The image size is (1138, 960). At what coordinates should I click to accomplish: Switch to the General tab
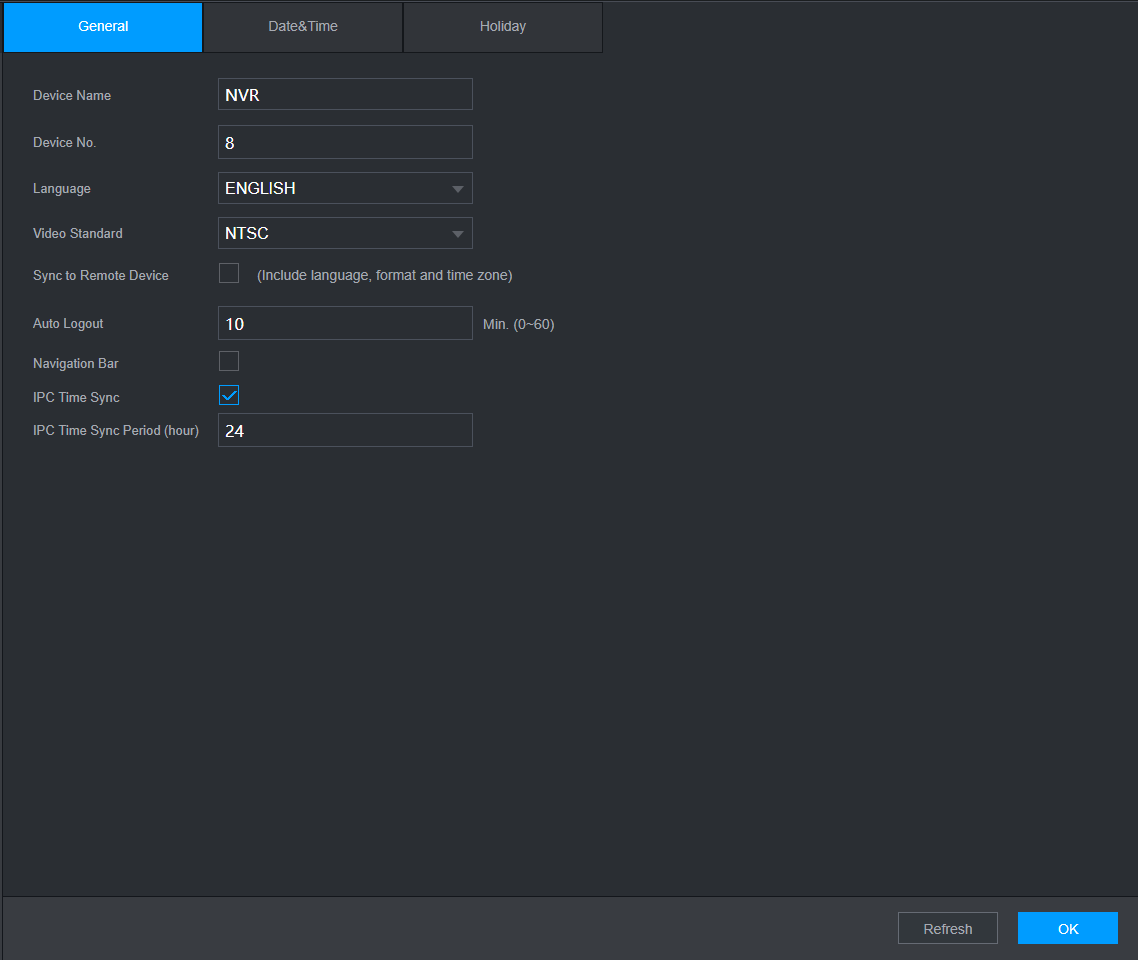pos(103,27)
